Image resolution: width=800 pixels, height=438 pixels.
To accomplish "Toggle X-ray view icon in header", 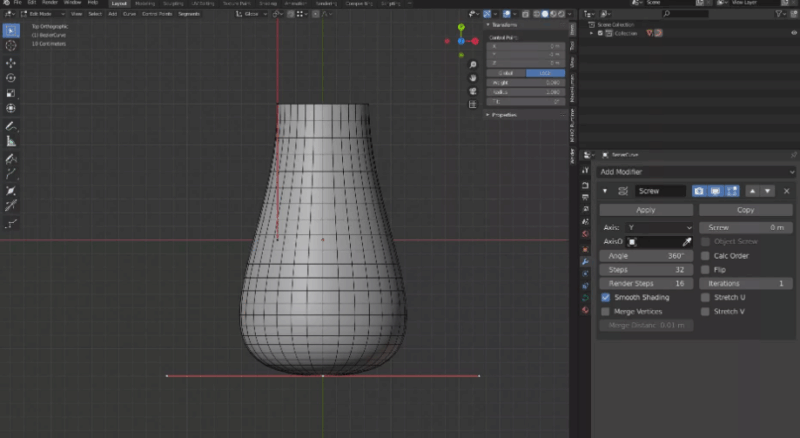I will pyautogui.click(x=526, y=14).
